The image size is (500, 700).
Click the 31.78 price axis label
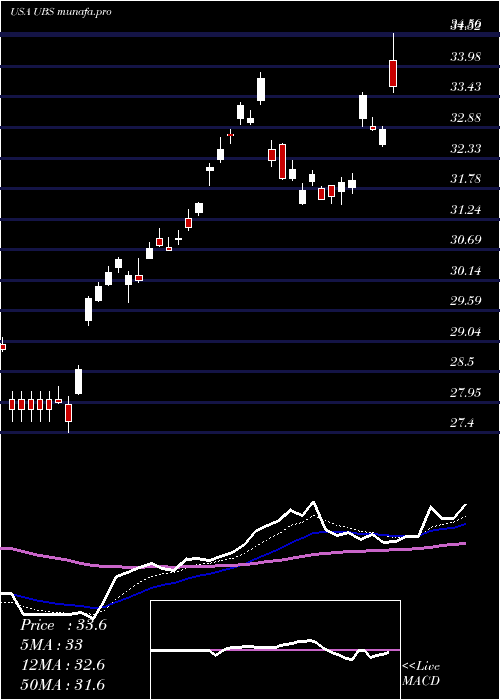(466, 179)
